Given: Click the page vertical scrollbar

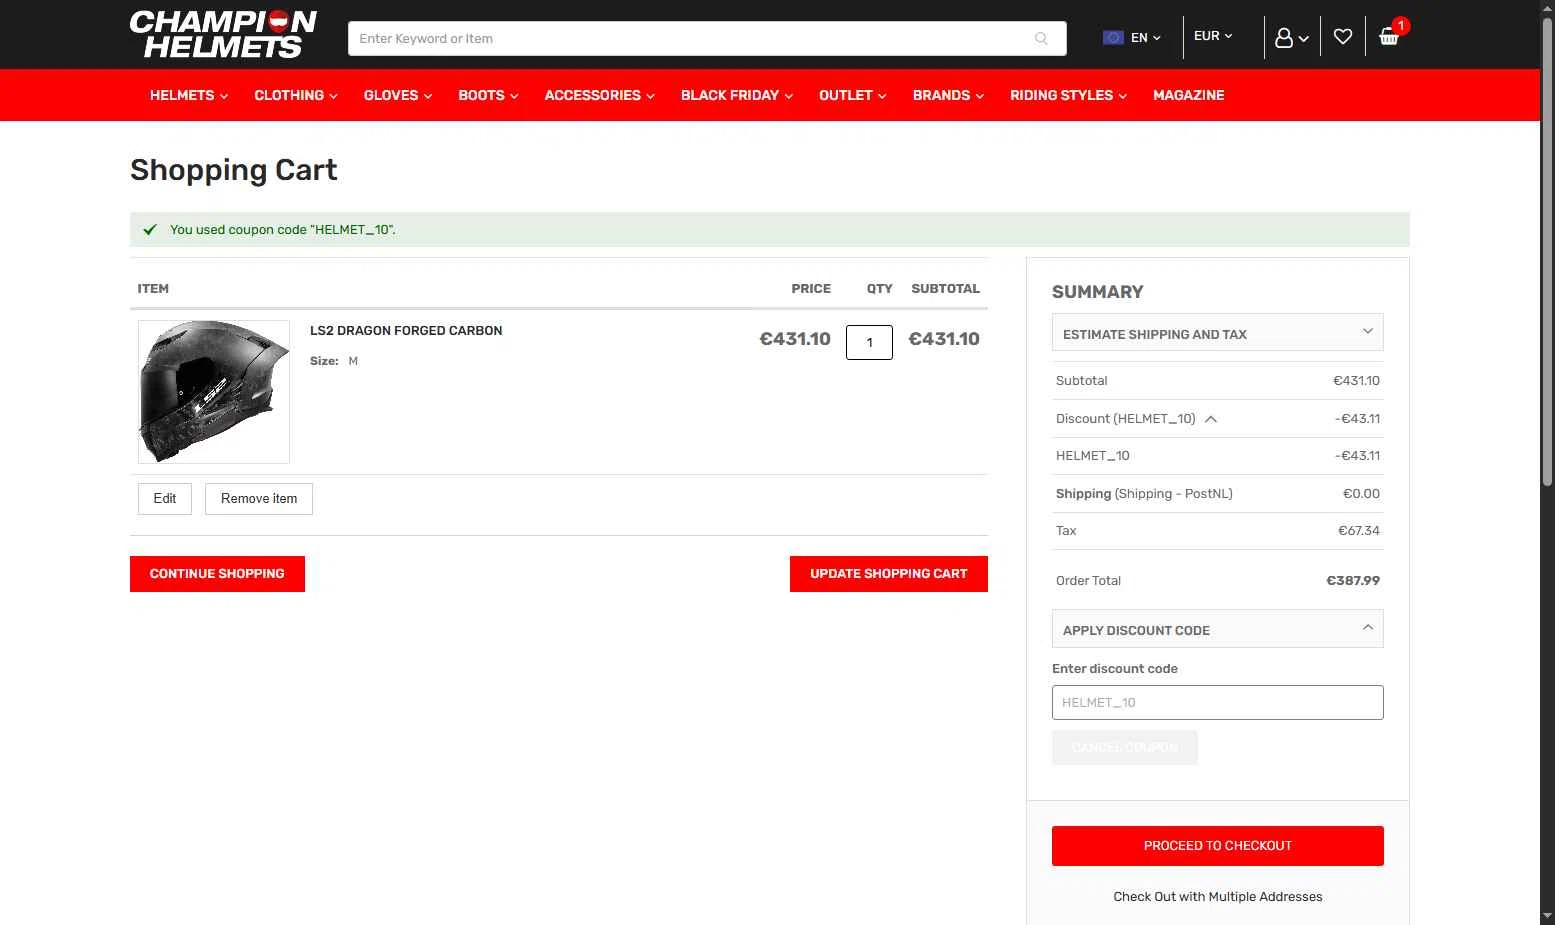Looking at the screenshot, I should click(1547, 253).
